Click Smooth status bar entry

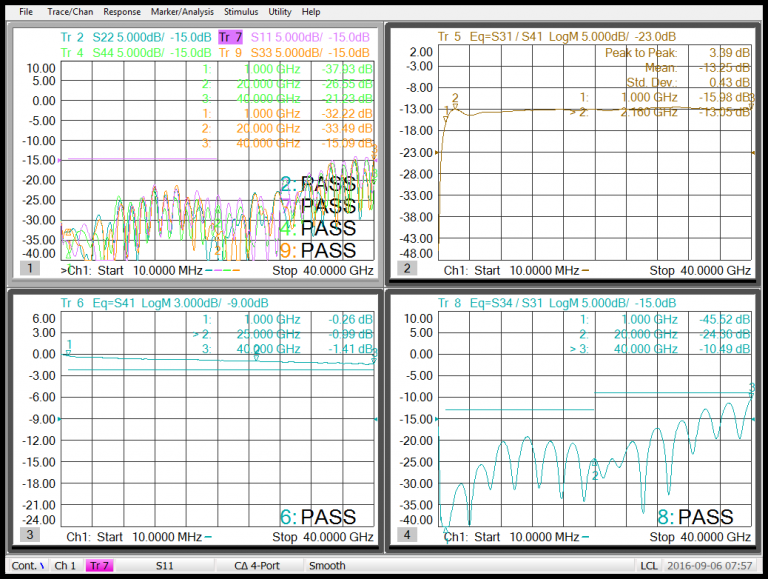[327, 566]
